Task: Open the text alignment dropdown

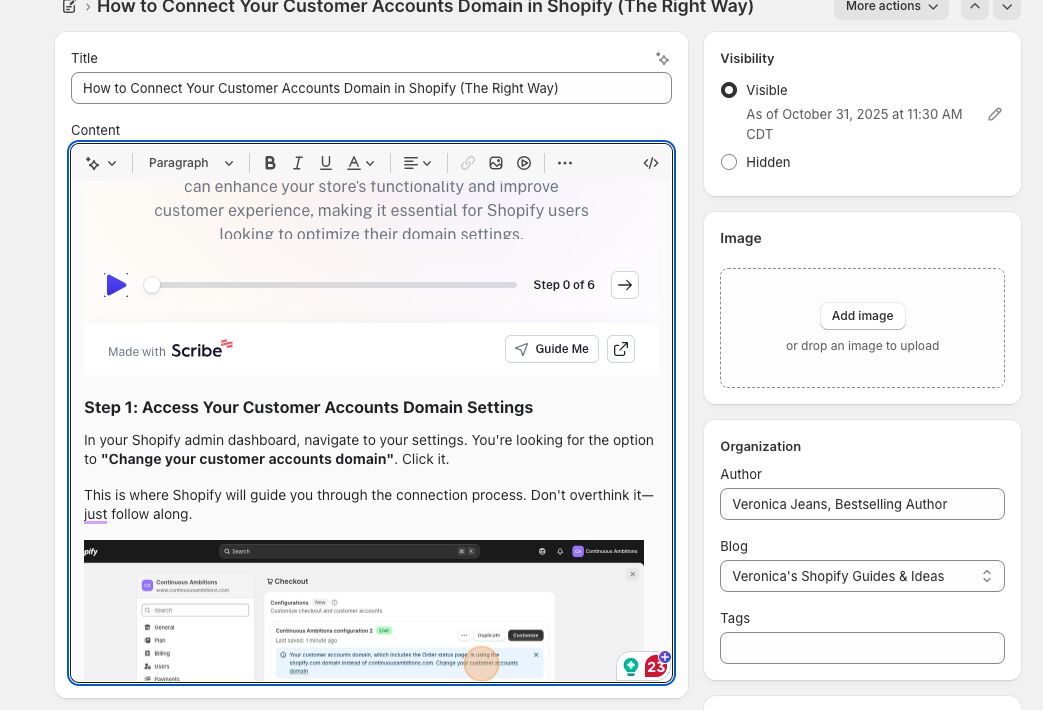Action: (x=417, y=163)
